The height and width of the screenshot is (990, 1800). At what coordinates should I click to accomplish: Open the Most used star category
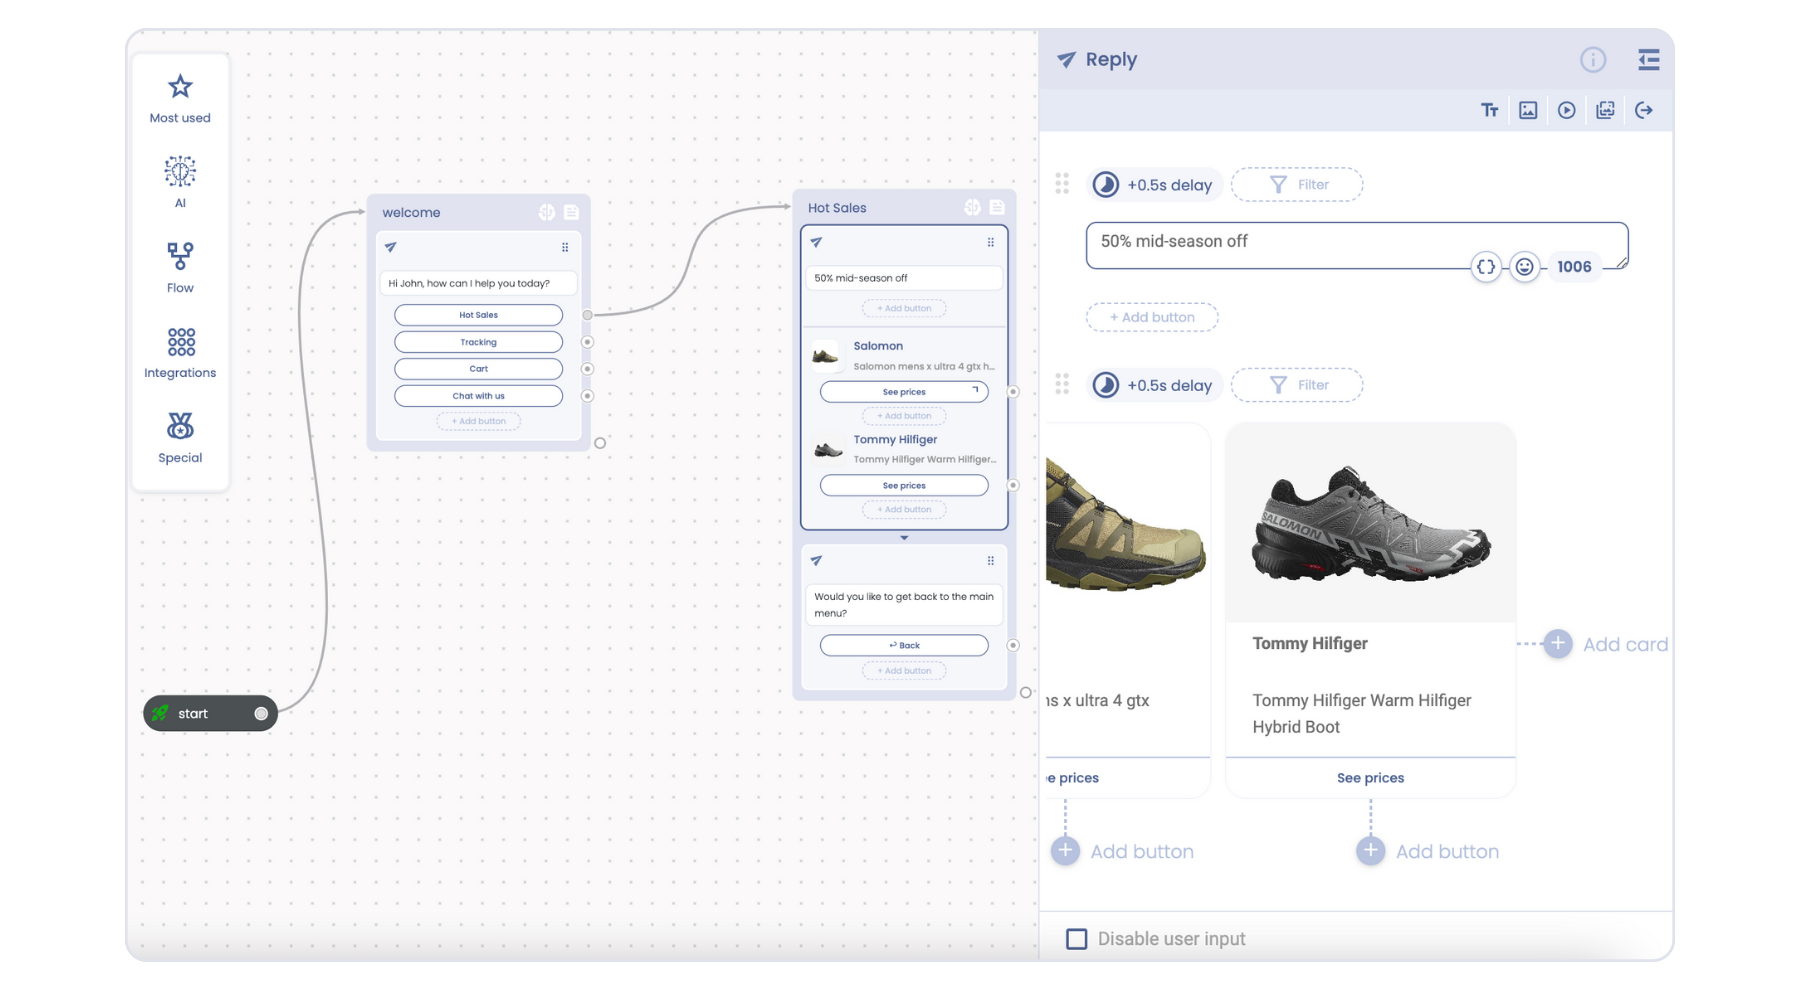(180, 99)
